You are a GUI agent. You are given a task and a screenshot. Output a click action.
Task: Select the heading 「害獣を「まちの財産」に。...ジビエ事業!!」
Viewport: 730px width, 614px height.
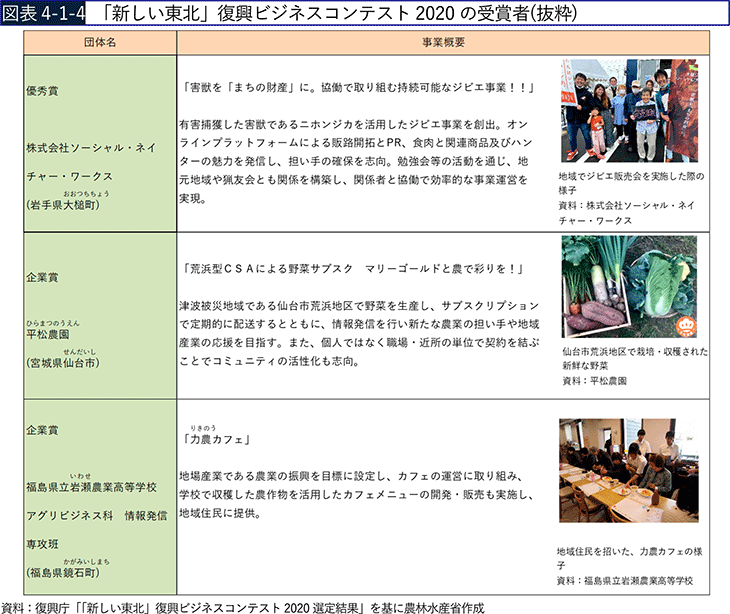[x=358, y=88]
